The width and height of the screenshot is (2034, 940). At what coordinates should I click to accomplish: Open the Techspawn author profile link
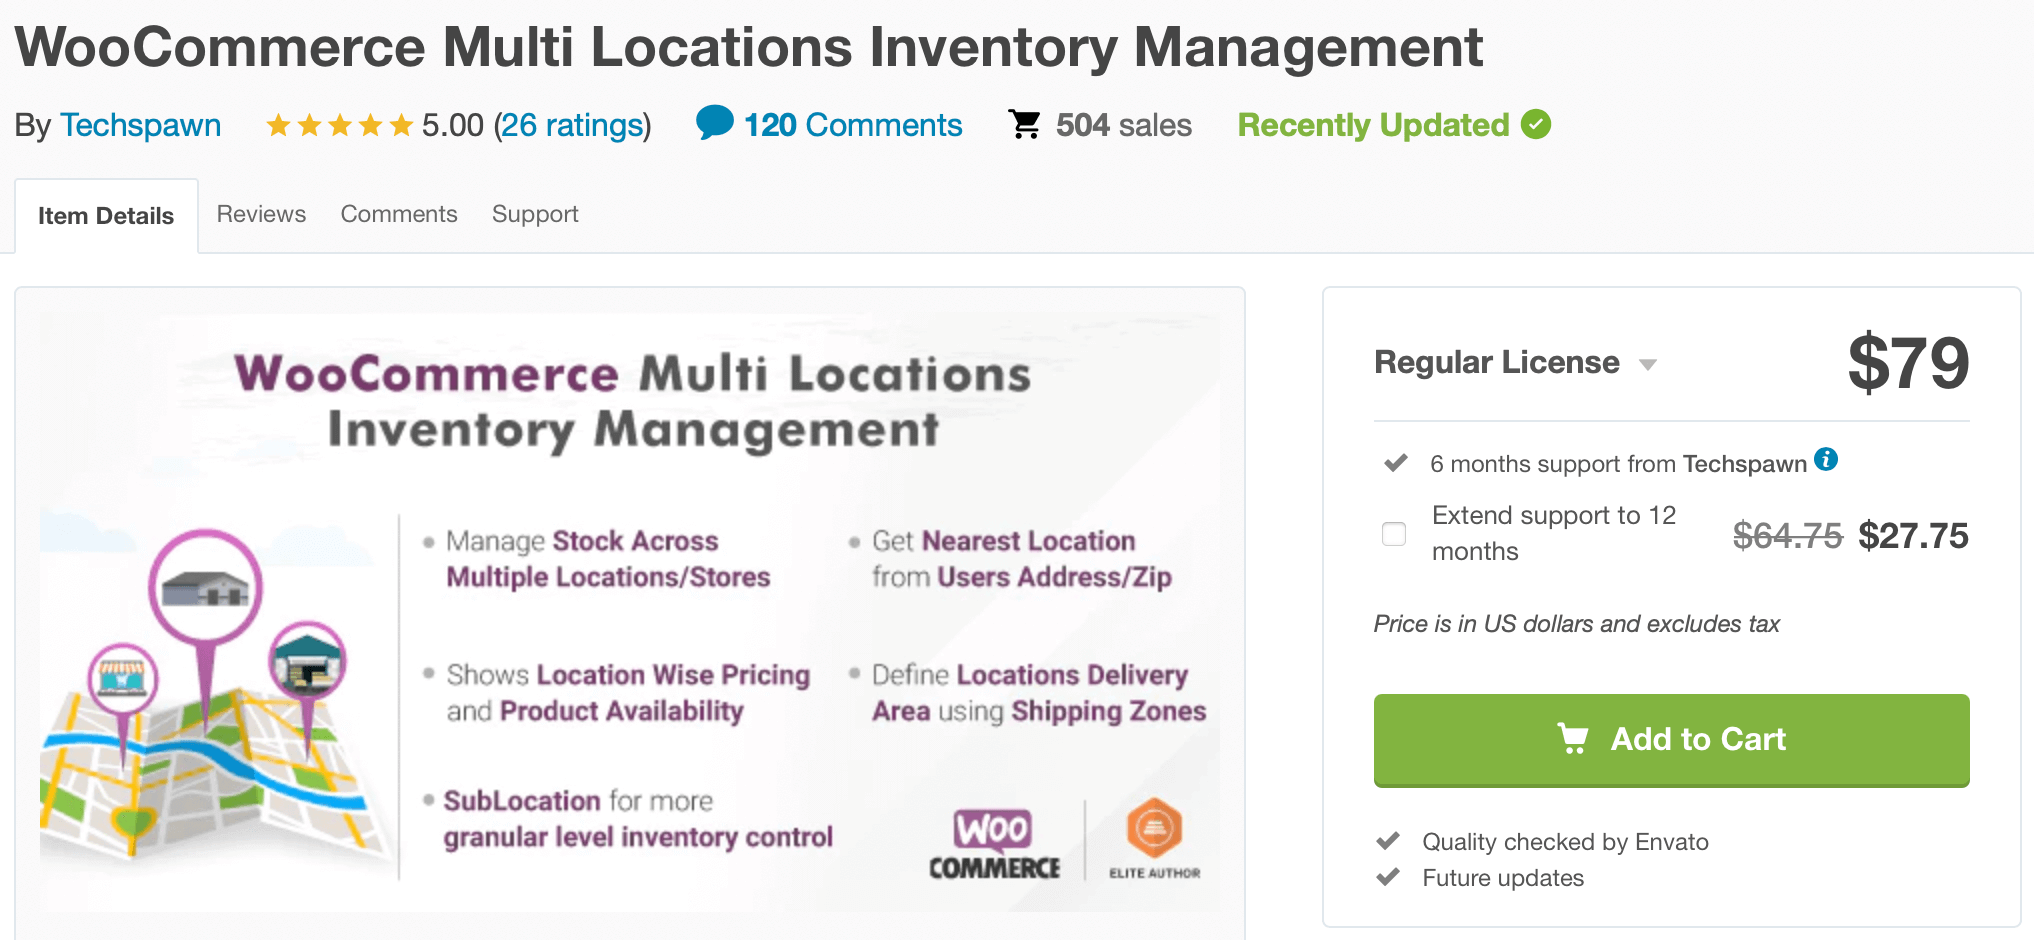pos(141,124)
